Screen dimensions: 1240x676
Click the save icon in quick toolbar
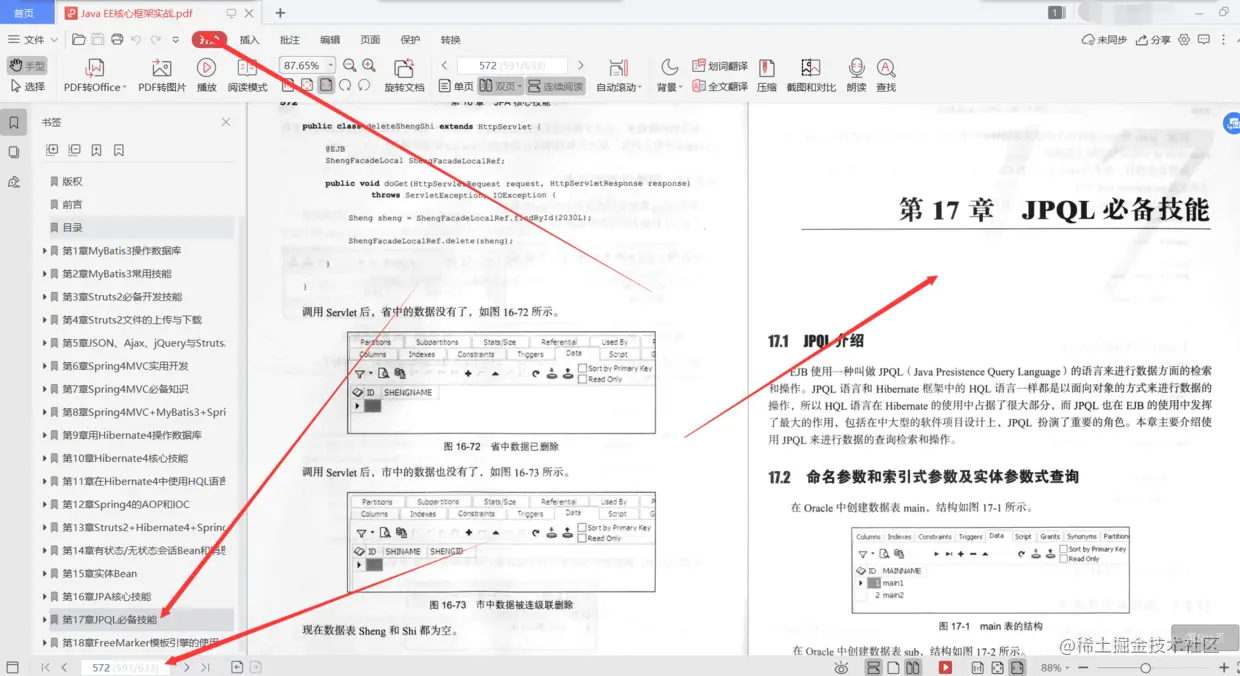coord(98,40)
